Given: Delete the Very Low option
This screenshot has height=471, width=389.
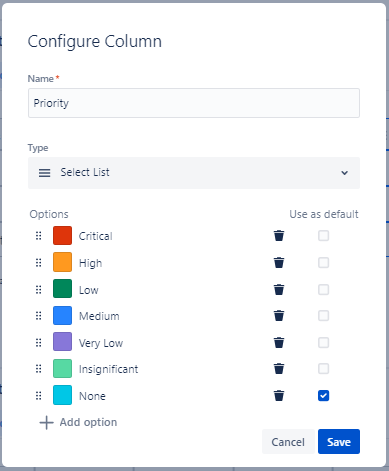Looking at the screenshot, I should (x=279, y=342).
